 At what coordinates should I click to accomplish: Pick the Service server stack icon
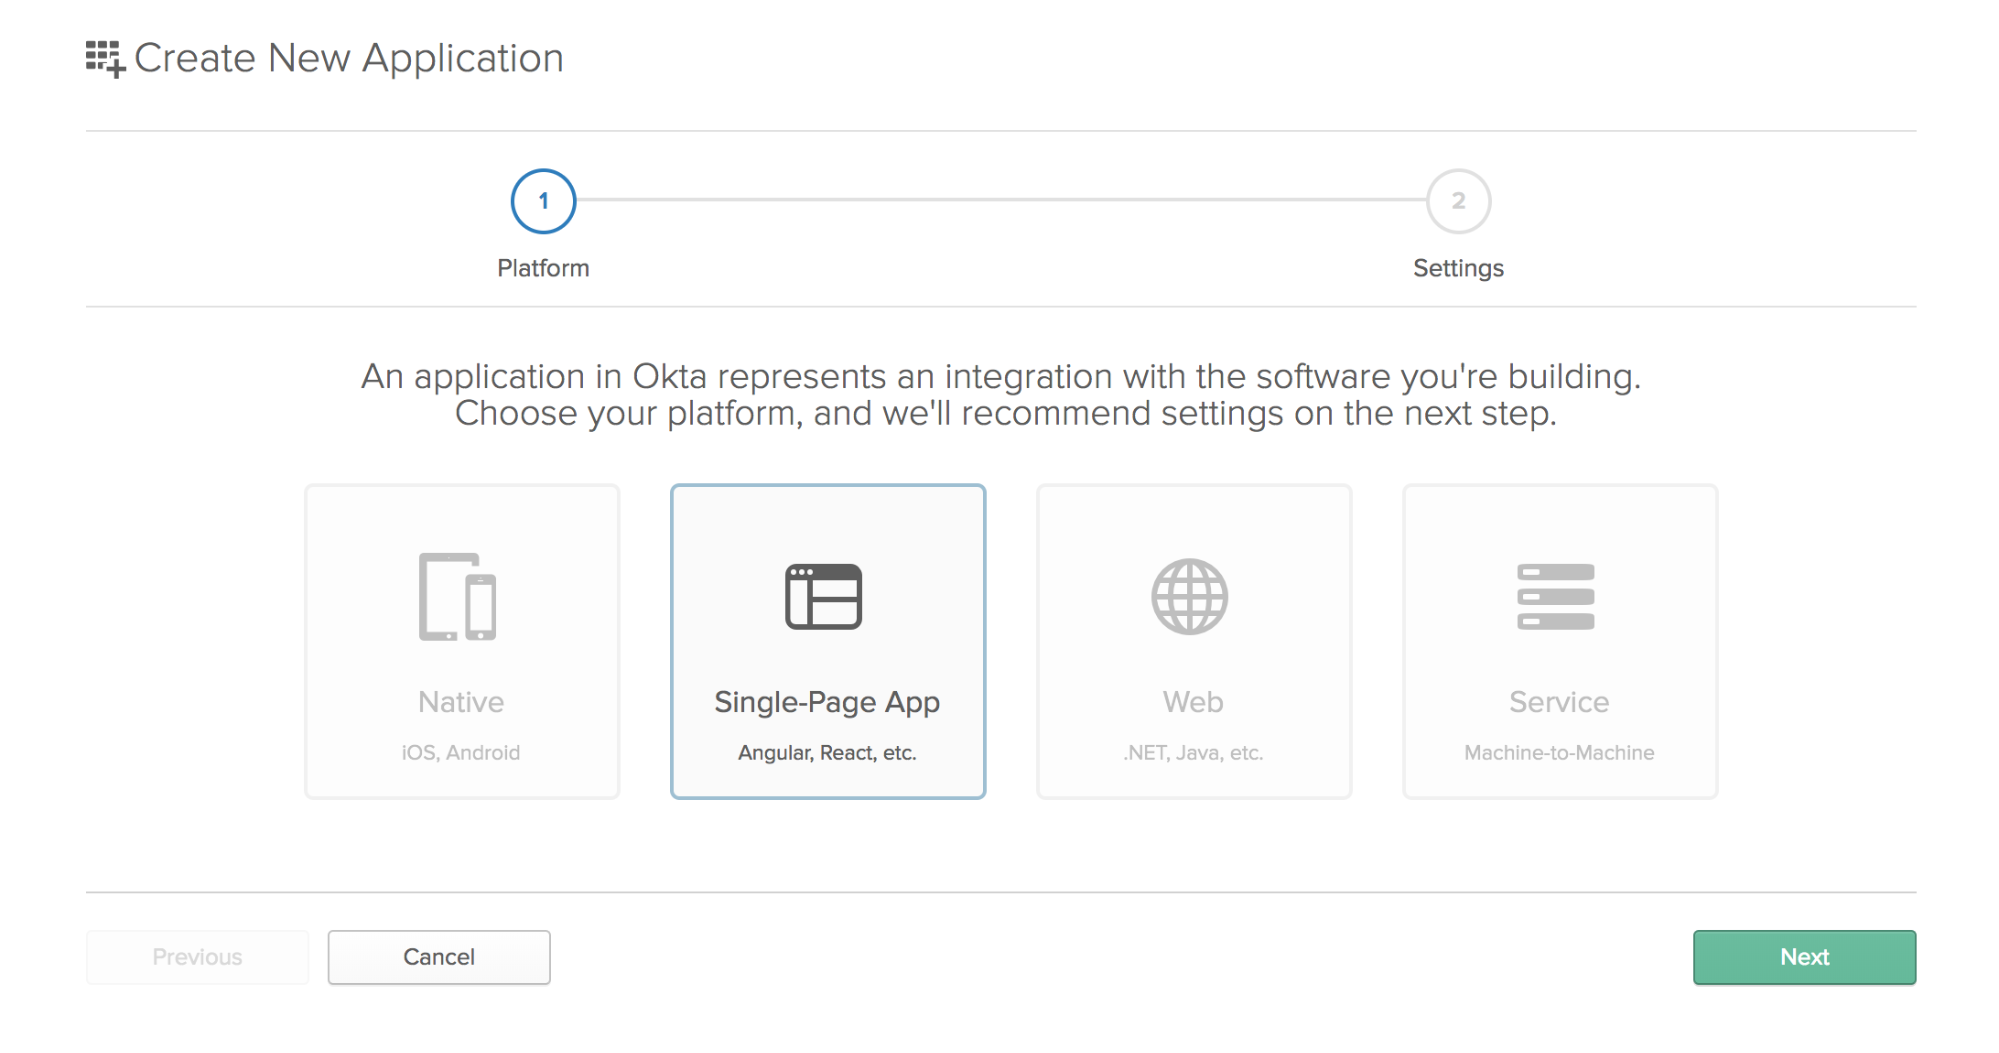(1555, 597)
